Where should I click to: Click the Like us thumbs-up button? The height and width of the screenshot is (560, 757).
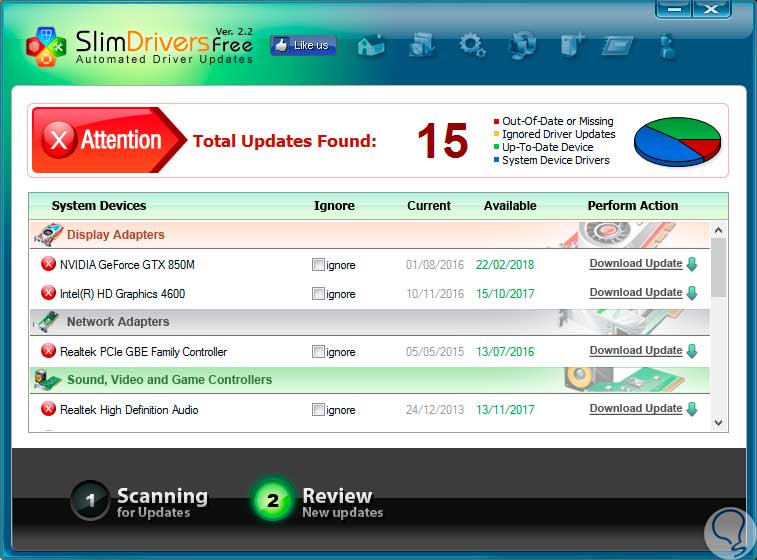pyautogui.click(x=303, y=45)
